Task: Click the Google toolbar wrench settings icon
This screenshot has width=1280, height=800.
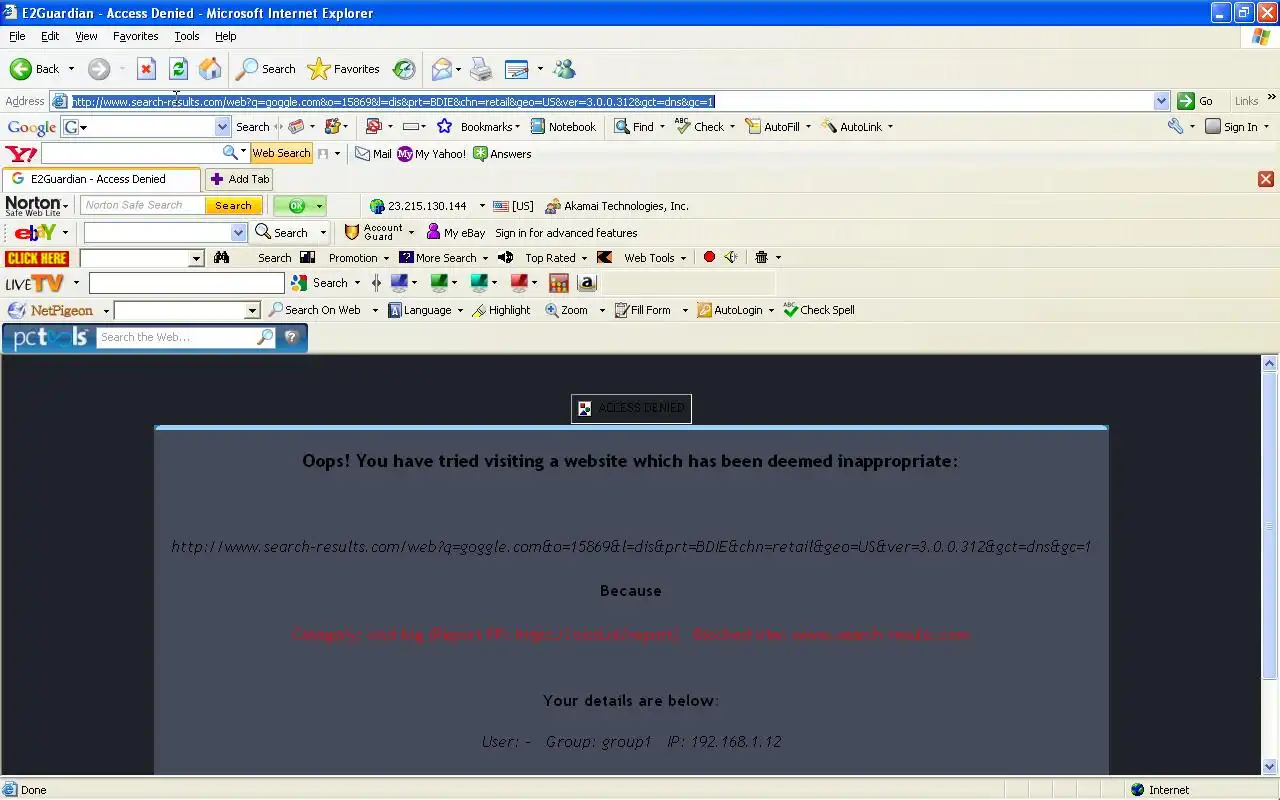Action: coord(1175,127)
